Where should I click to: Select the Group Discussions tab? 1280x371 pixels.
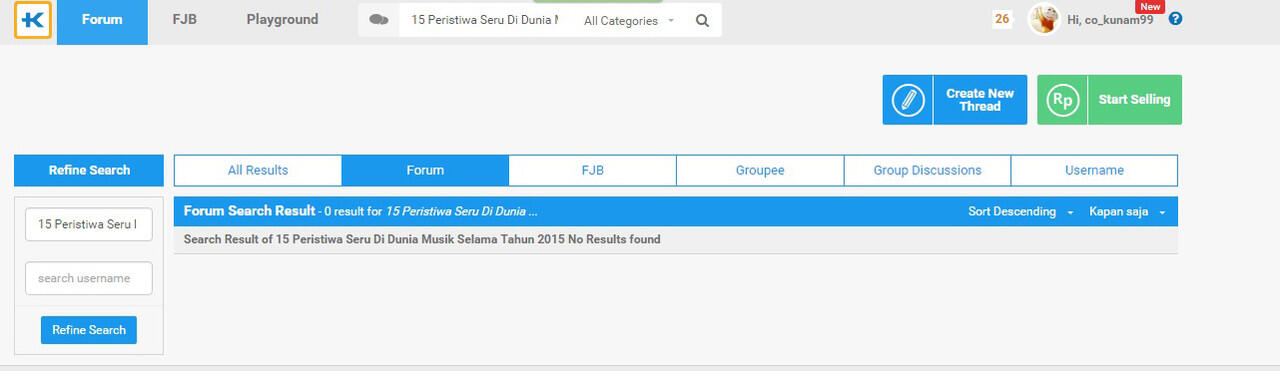pyautogui.click(x=927, y=170)
